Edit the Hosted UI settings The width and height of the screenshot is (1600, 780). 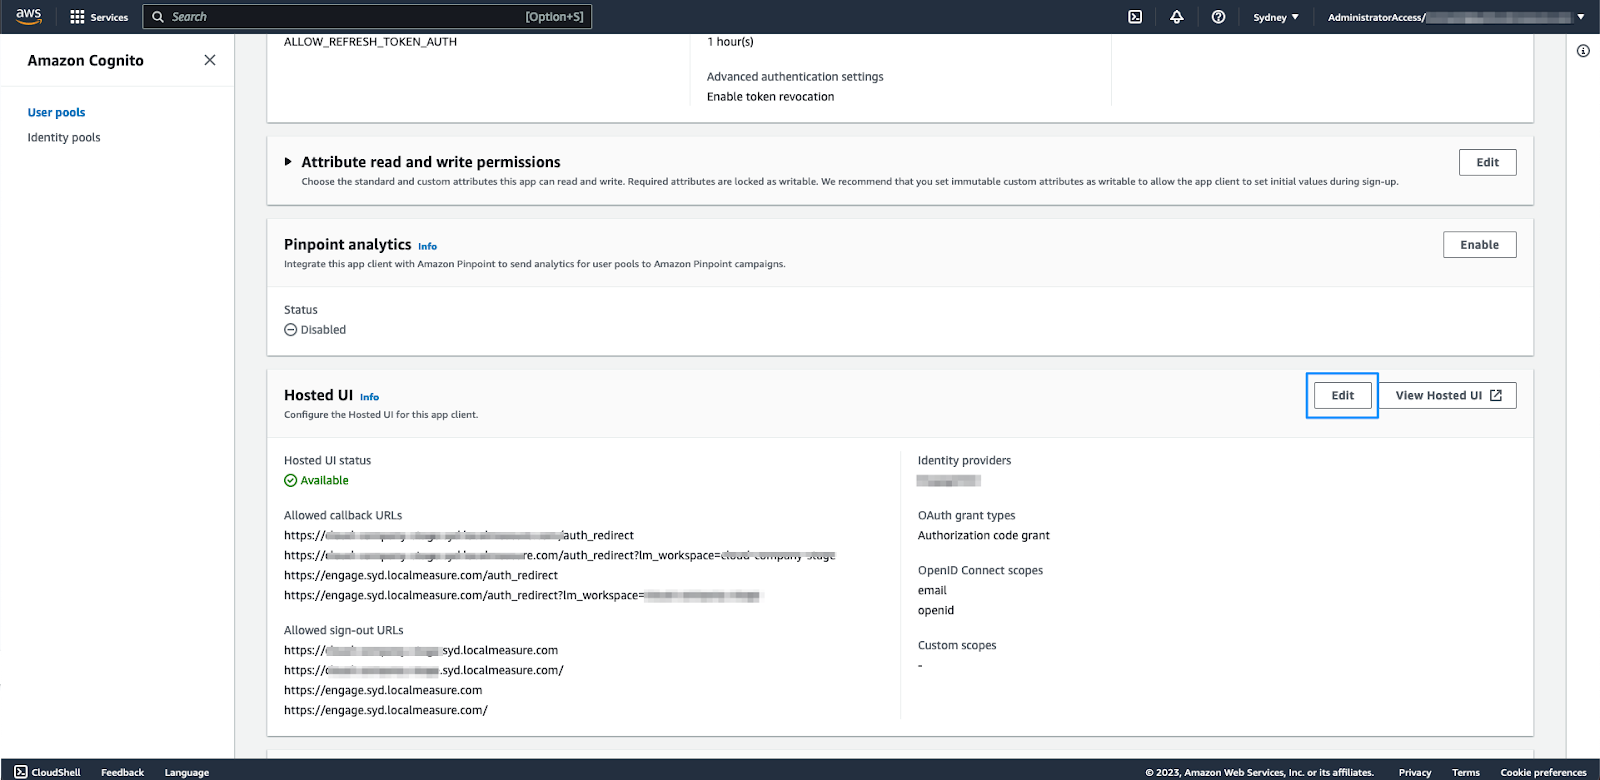pos(1343,396)
